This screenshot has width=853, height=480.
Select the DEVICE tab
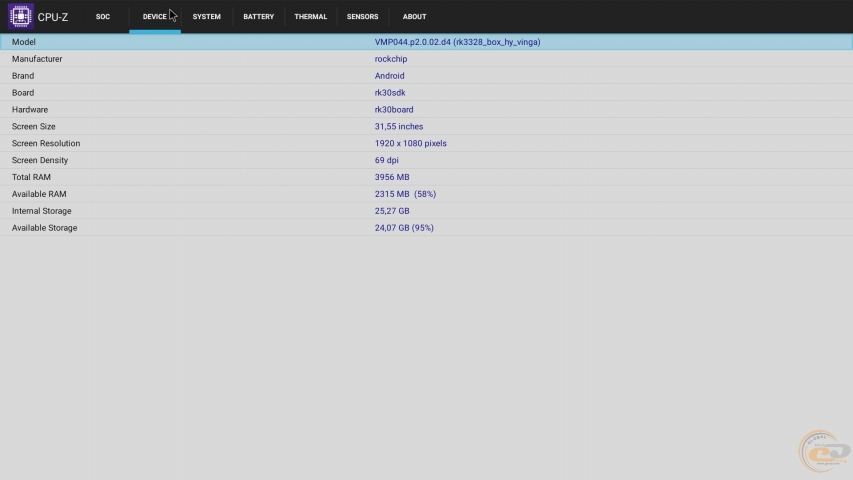tap(154, 17)
